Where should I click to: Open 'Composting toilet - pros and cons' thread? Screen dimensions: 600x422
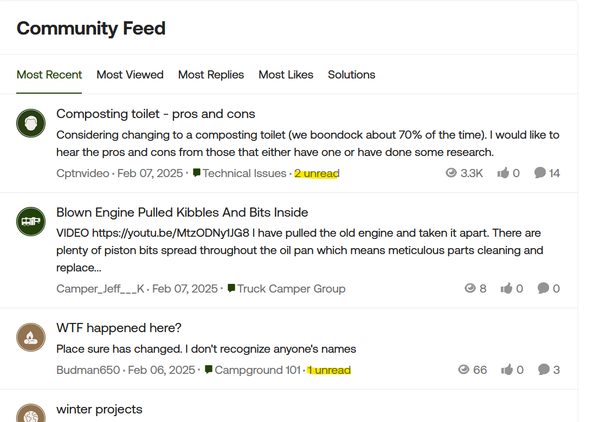(x=155, y=114)
